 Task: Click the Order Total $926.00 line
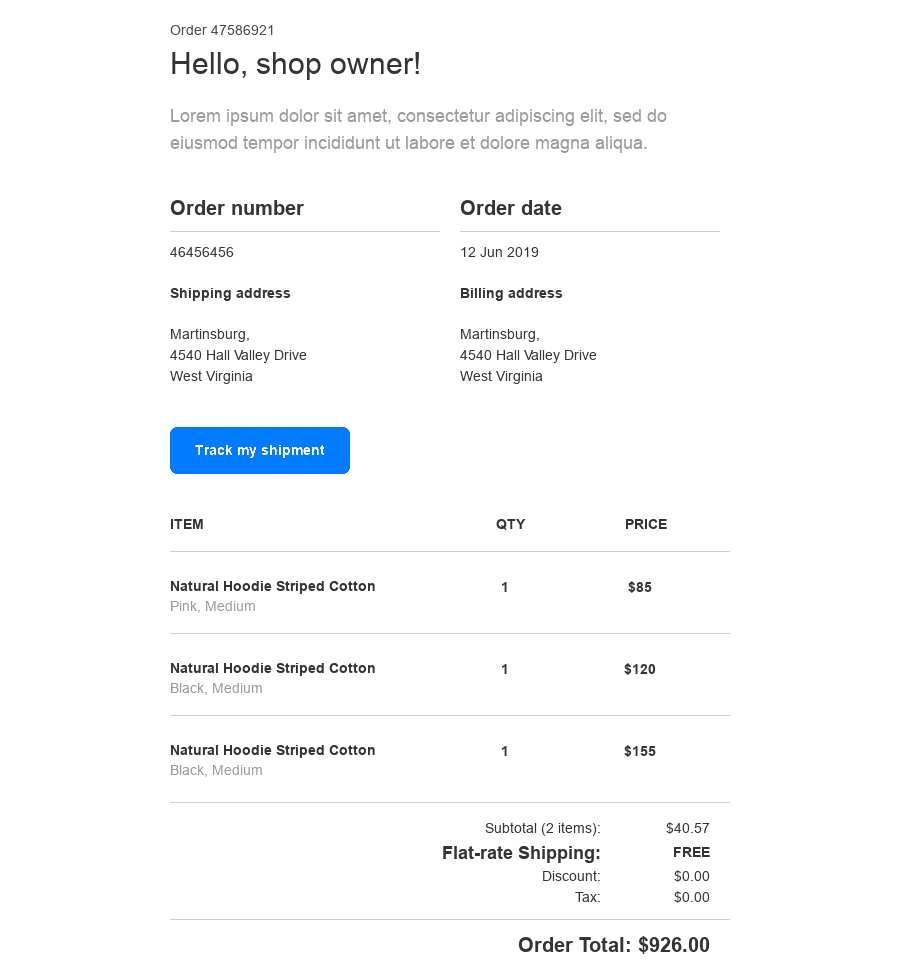click(613, 945)
